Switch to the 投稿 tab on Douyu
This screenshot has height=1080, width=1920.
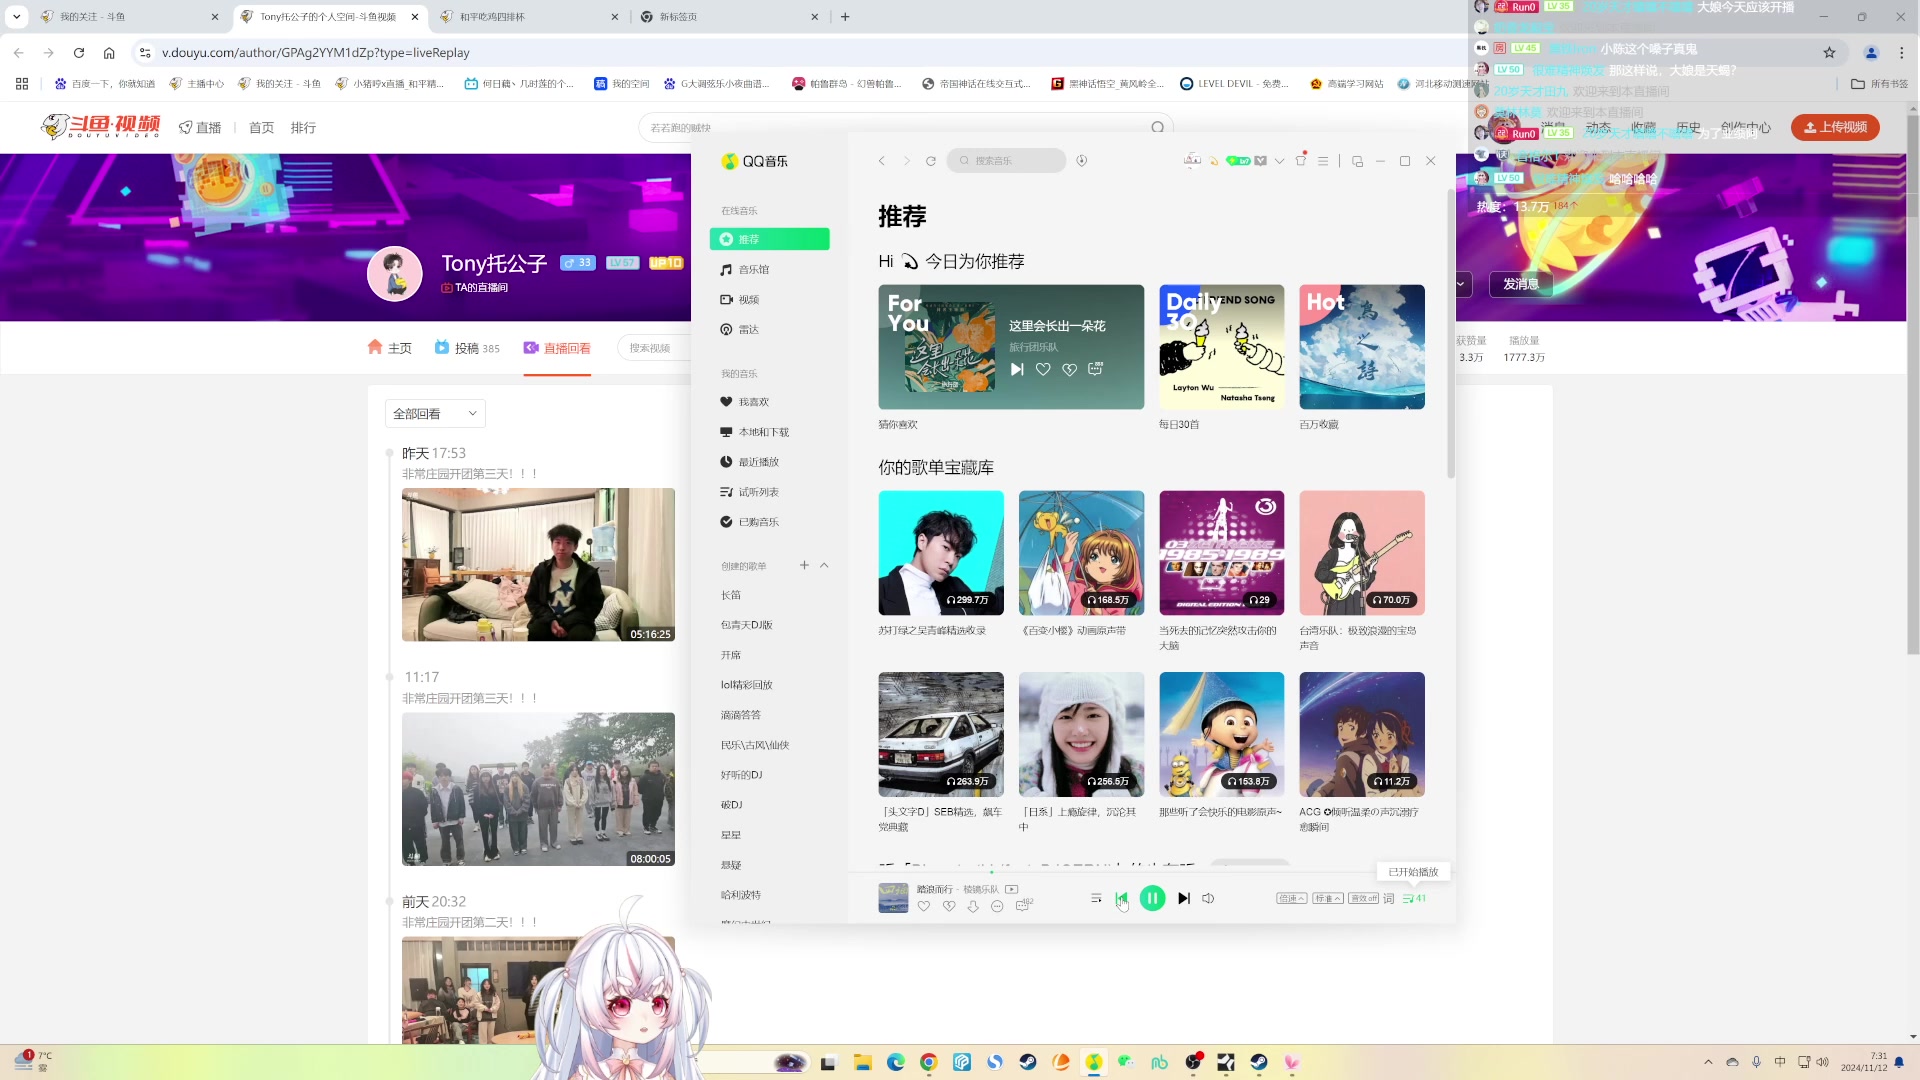coord(467,348)
